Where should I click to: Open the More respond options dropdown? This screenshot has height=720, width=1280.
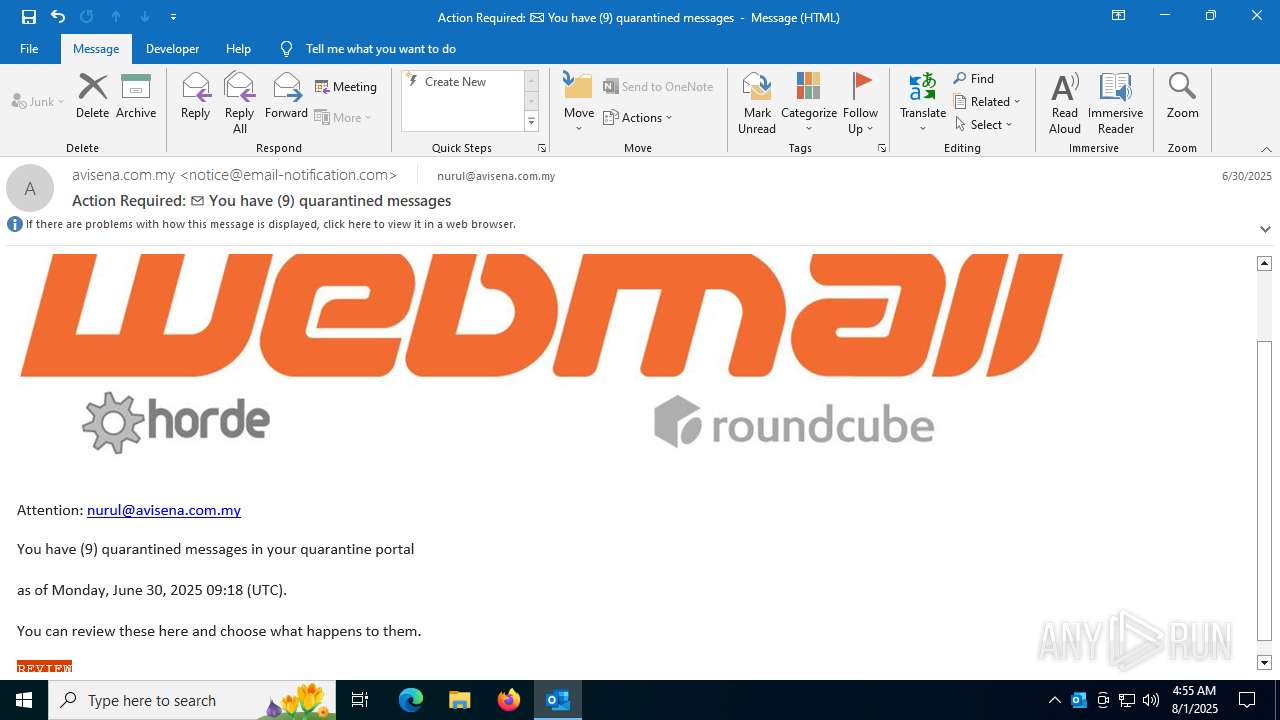click(x=343, y=117)
